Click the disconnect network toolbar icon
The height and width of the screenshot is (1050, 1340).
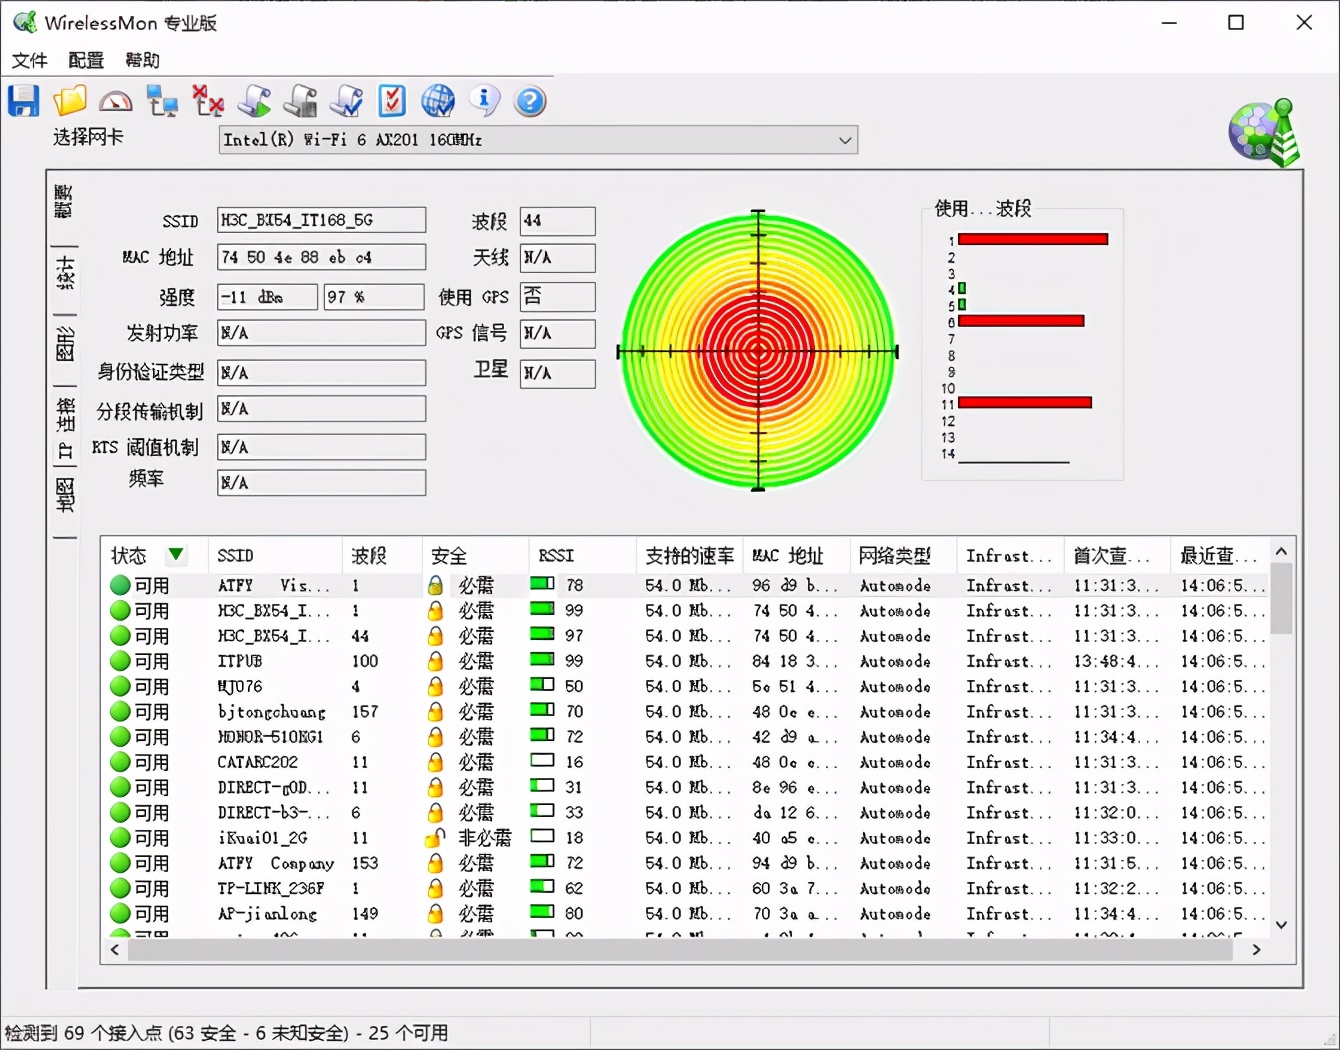point(207,100)
